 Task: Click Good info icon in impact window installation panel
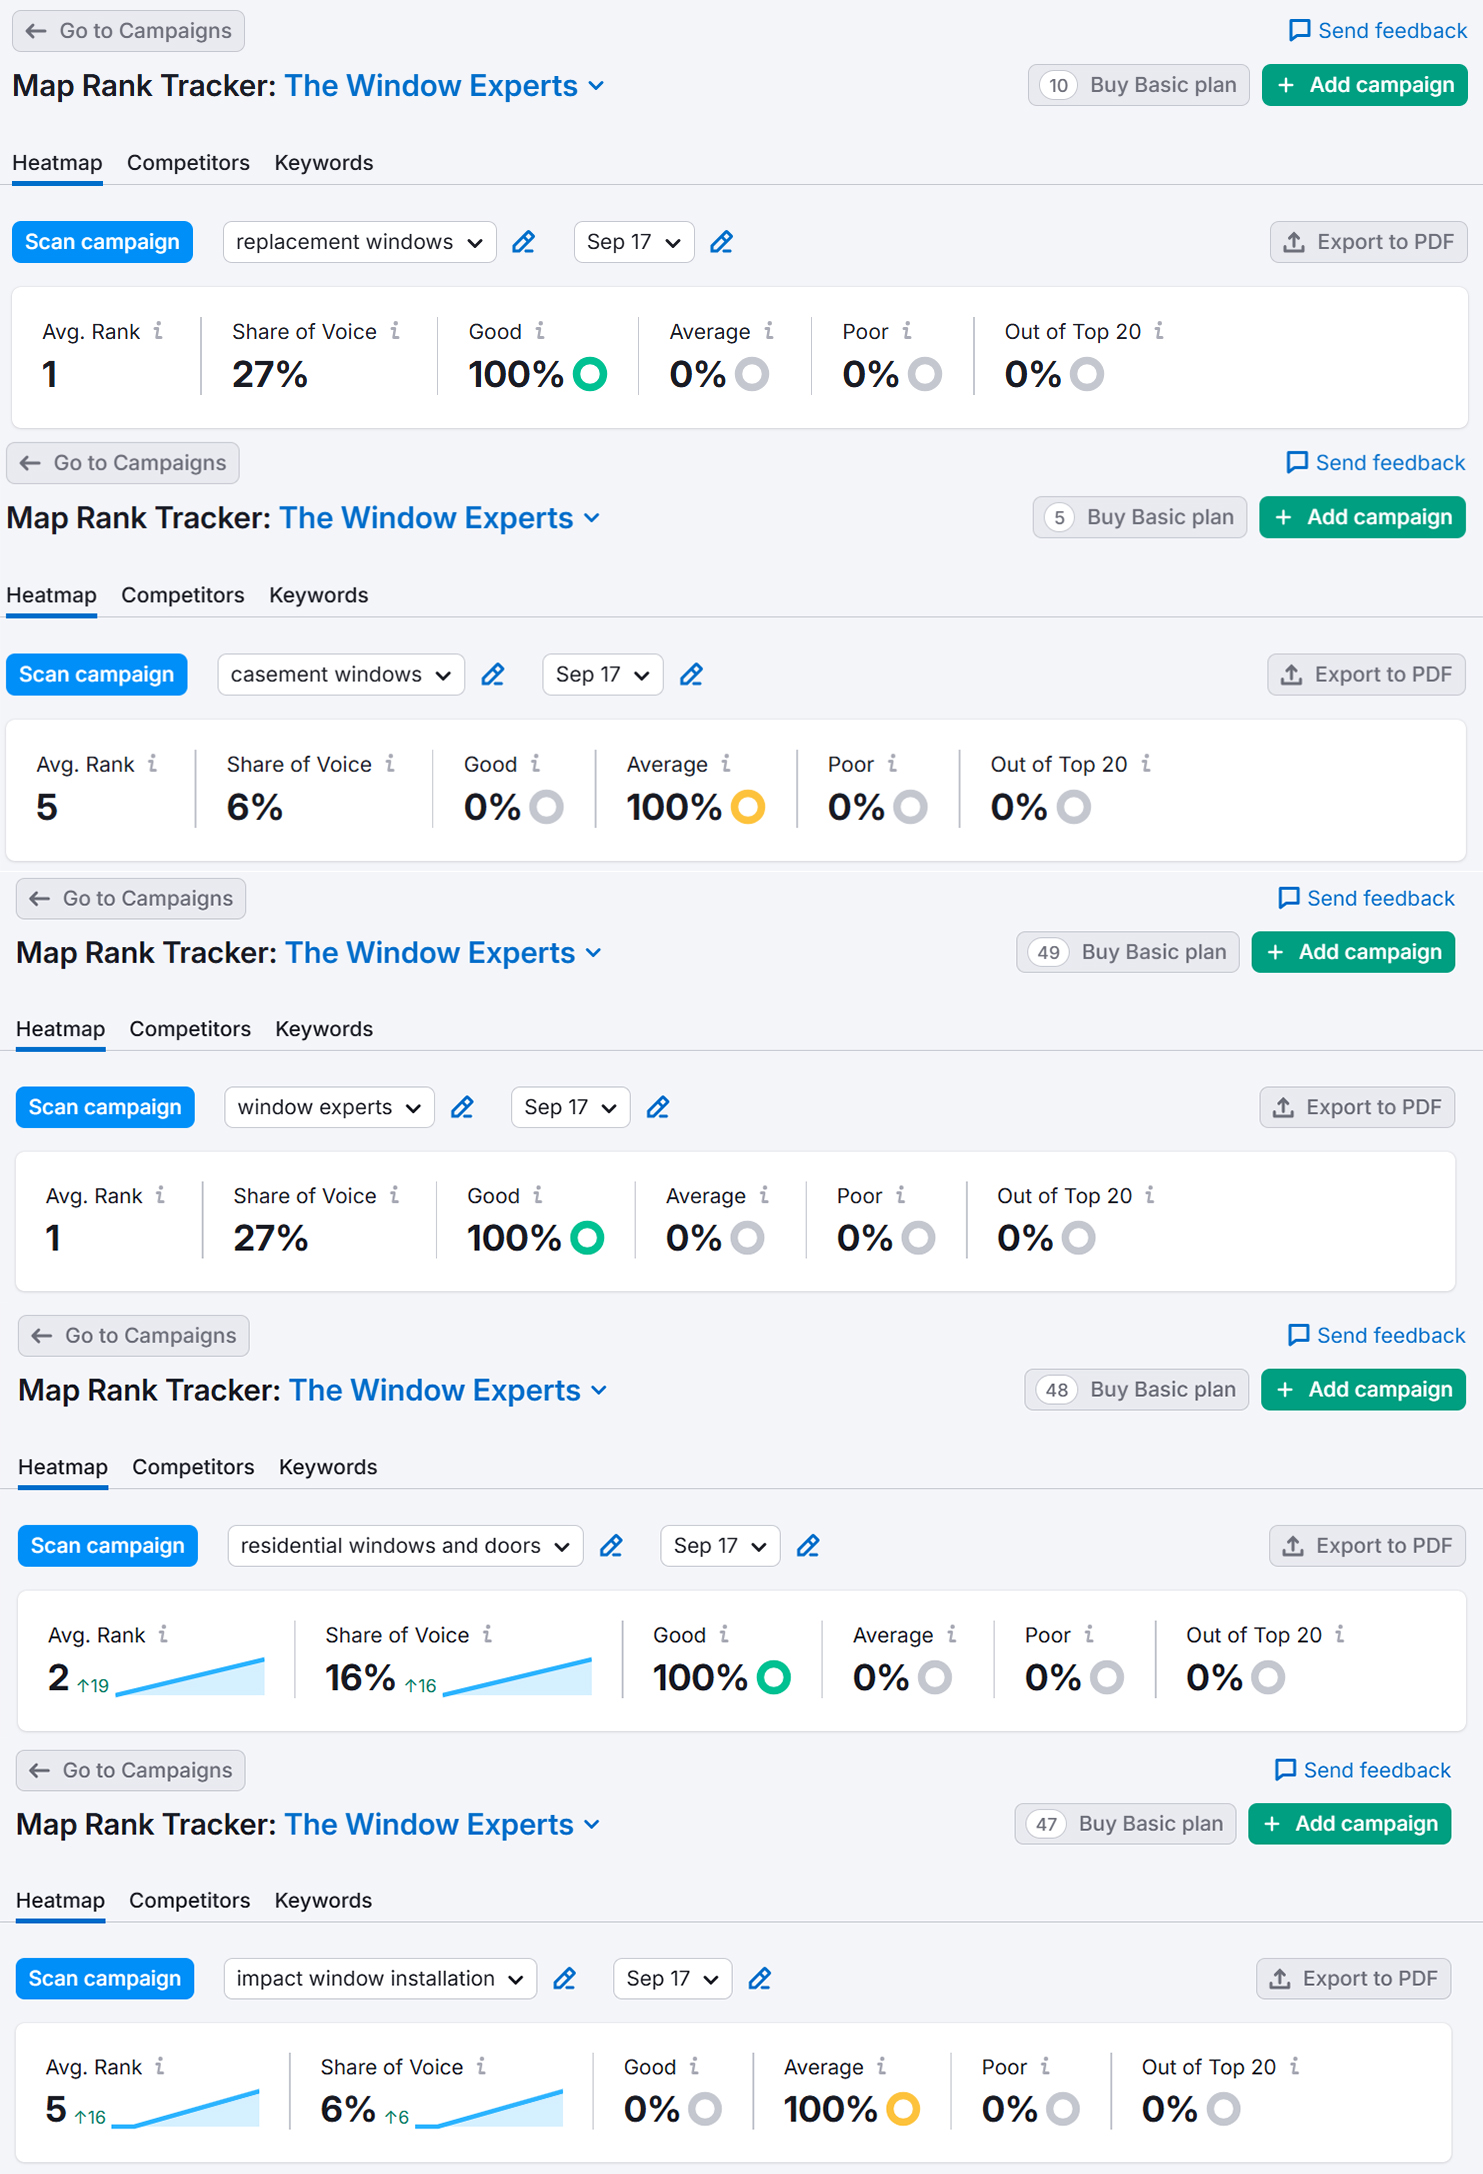click(694, 2066)
